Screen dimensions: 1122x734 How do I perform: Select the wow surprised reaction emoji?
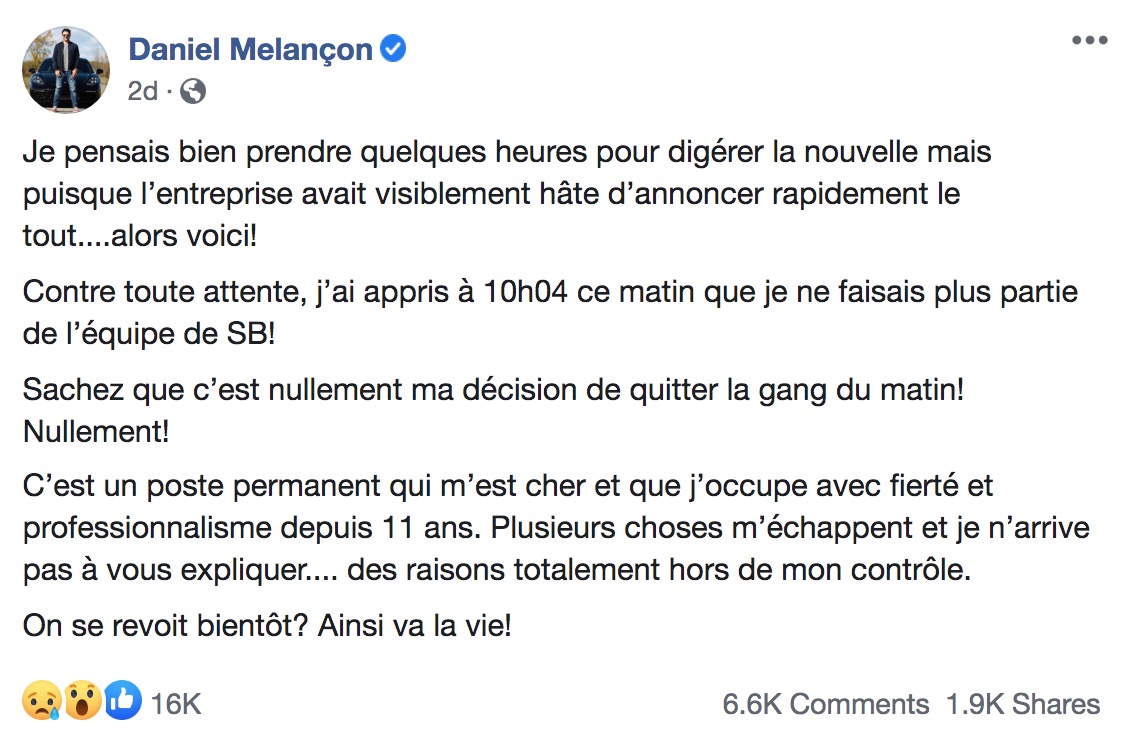pos(83,700)
